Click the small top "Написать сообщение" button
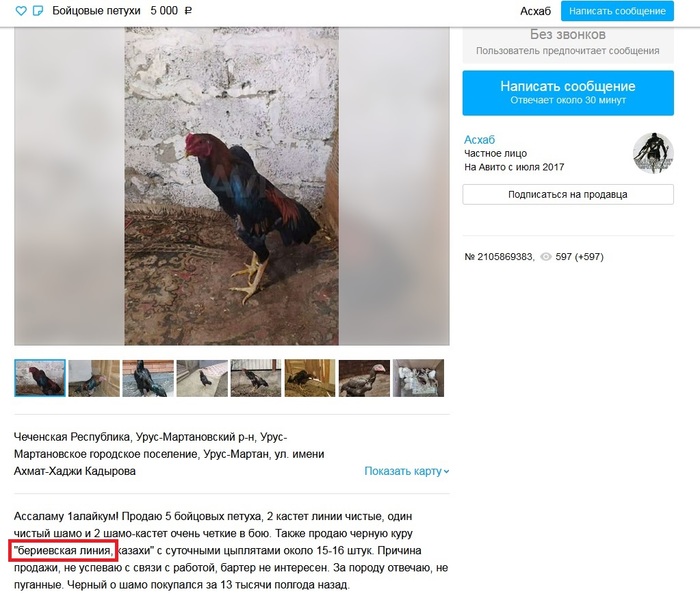The height and width of the screenshot is (596, 700). tap(617, 11)
